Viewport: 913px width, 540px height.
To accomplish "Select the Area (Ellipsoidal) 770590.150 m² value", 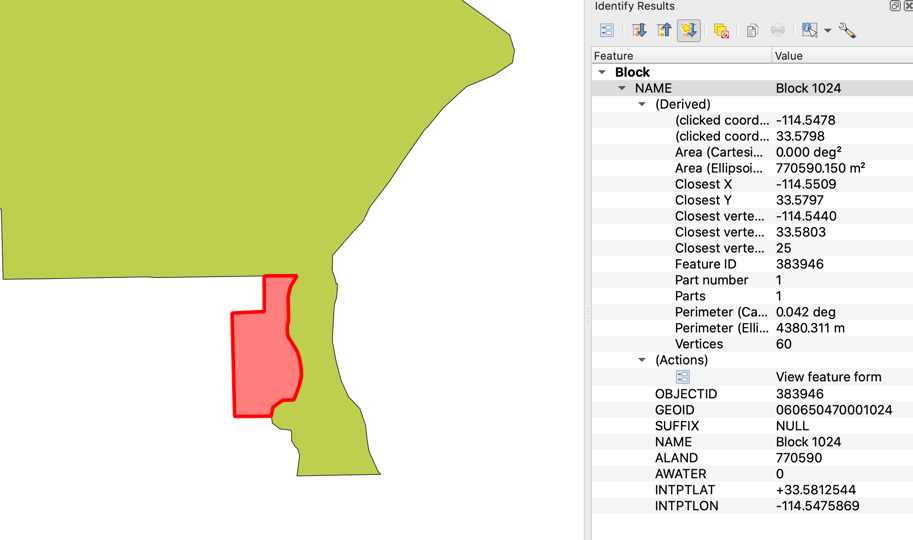I will coord(820,168).
